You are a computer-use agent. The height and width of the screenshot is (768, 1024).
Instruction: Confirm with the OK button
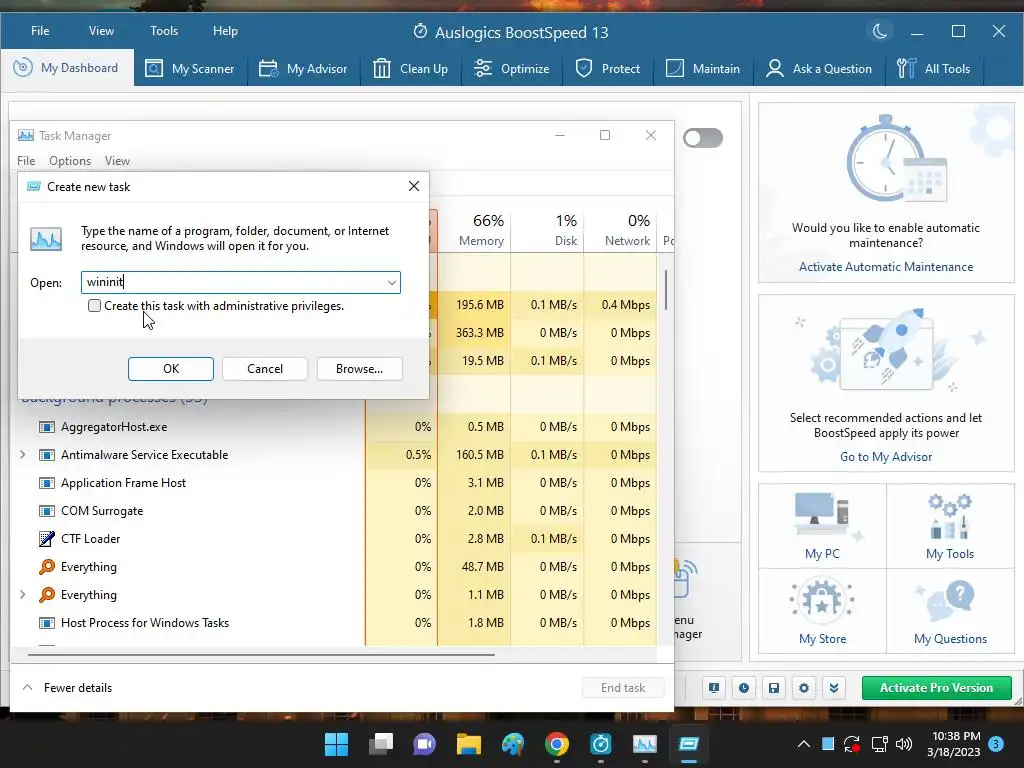pyautogui.click(x=171, y=369)
